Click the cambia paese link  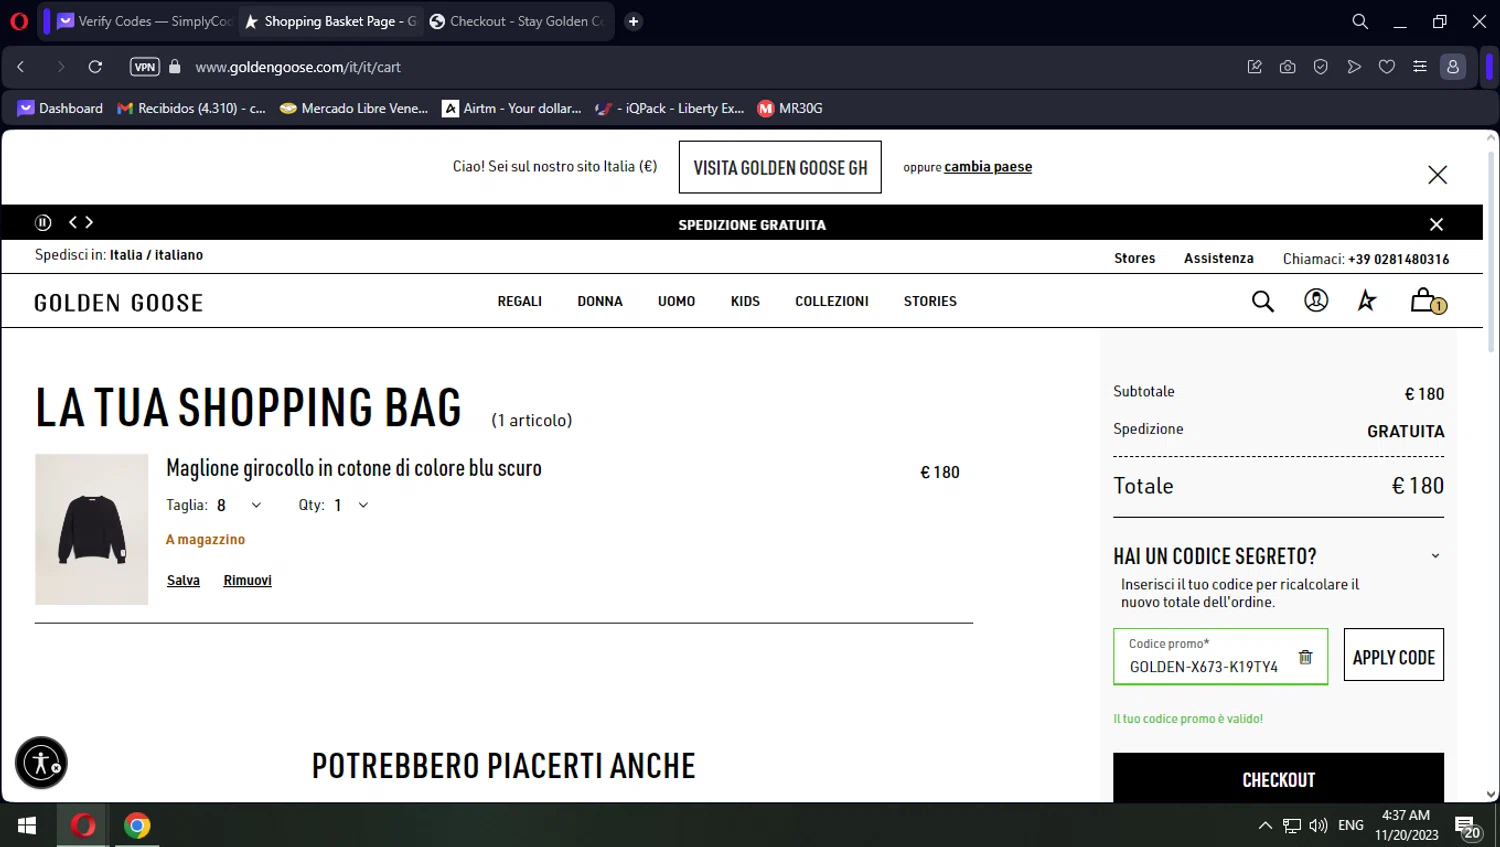click(x=988, y=167)
